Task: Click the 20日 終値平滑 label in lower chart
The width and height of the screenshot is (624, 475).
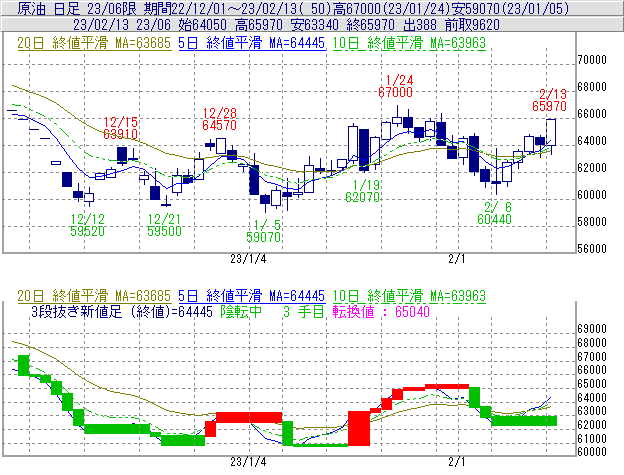Action: [94, 296]
